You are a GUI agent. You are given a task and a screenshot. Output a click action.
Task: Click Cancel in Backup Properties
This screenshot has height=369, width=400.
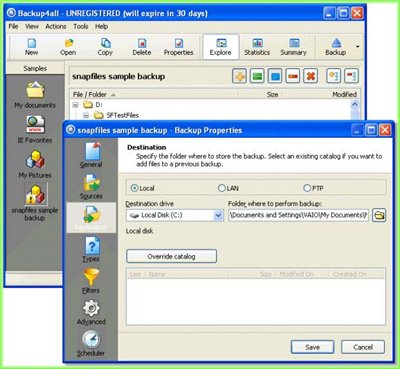pos(363,347)
